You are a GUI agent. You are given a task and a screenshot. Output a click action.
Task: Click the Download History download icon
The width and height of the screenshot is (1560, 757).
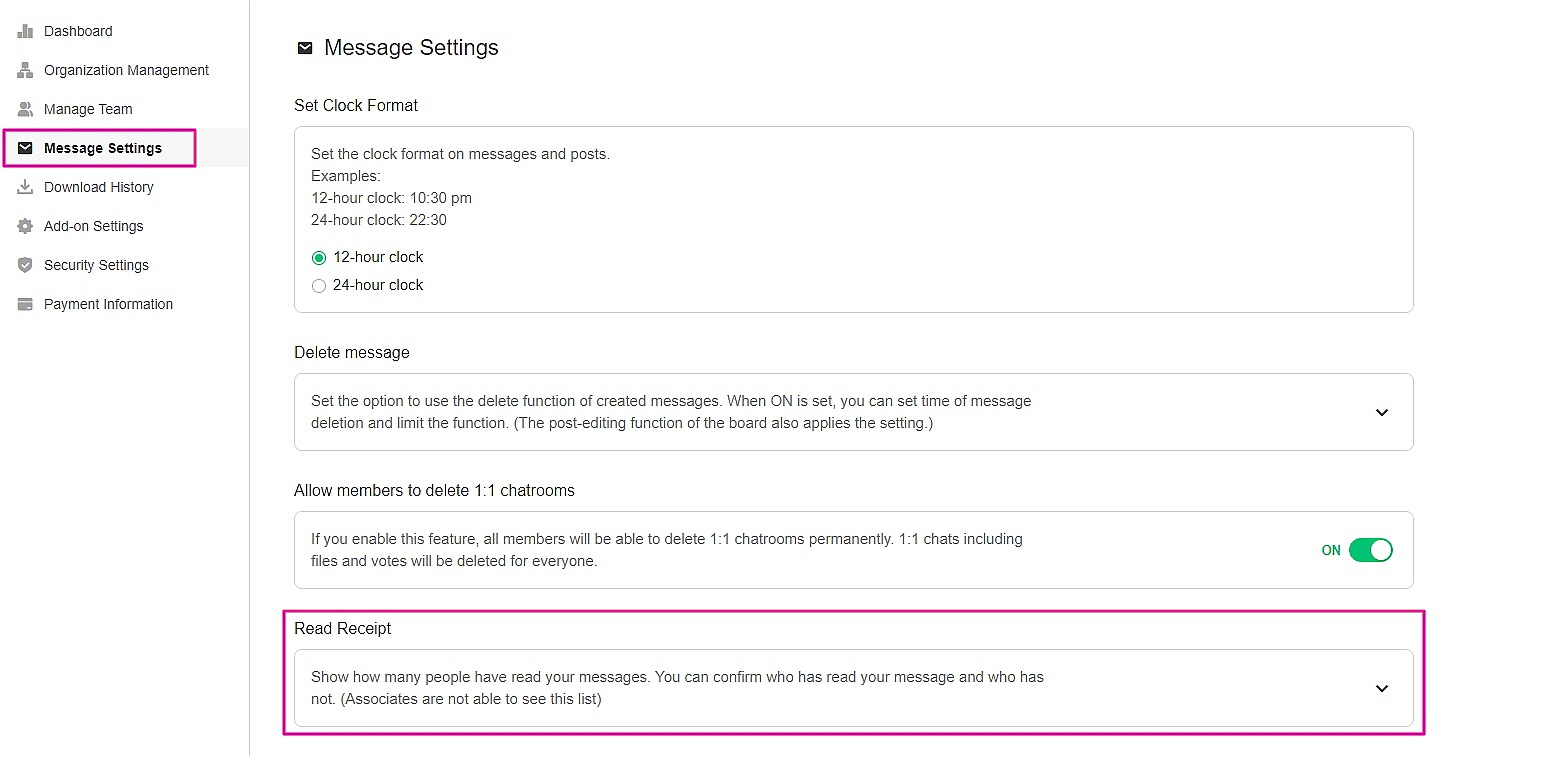point(25,187)
